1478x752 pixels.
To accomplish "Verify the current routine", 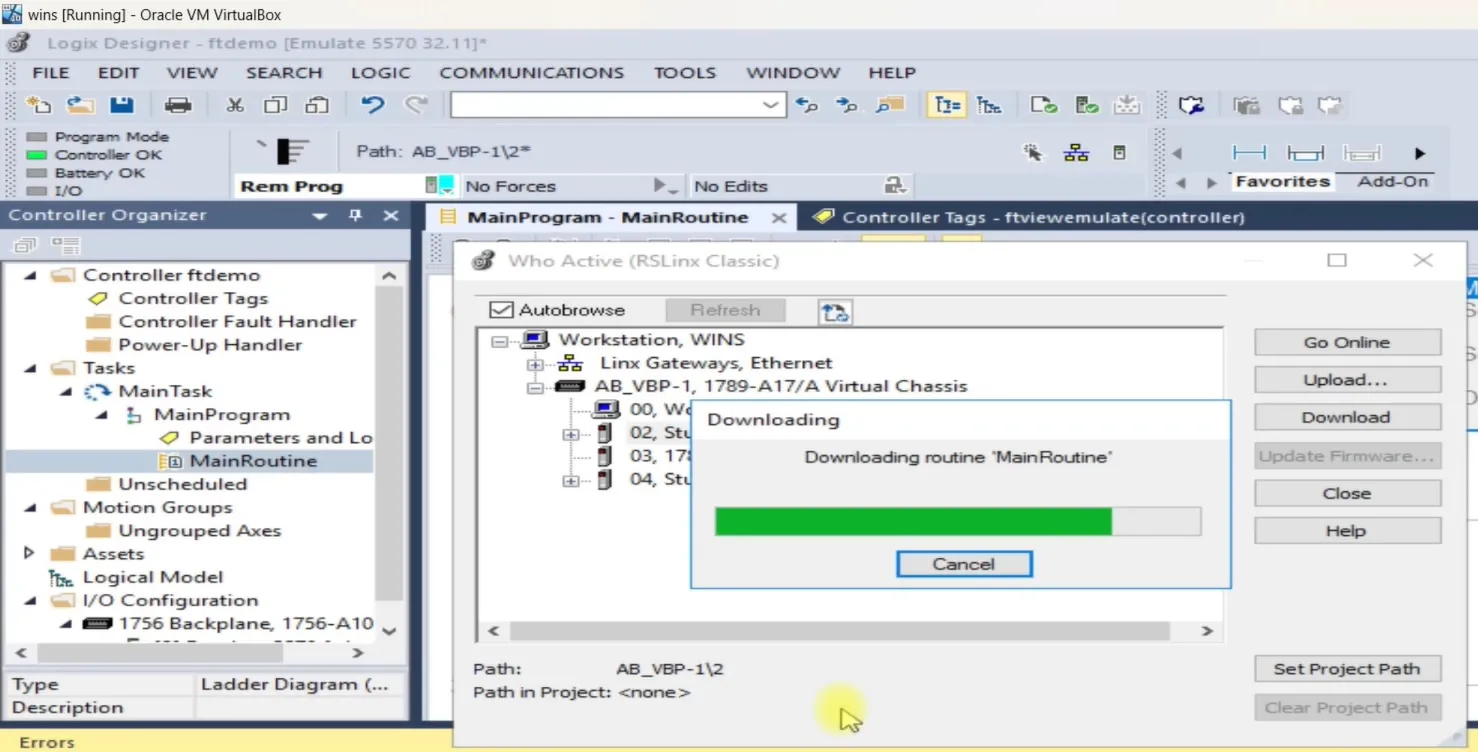I will tap(1043, 104).
